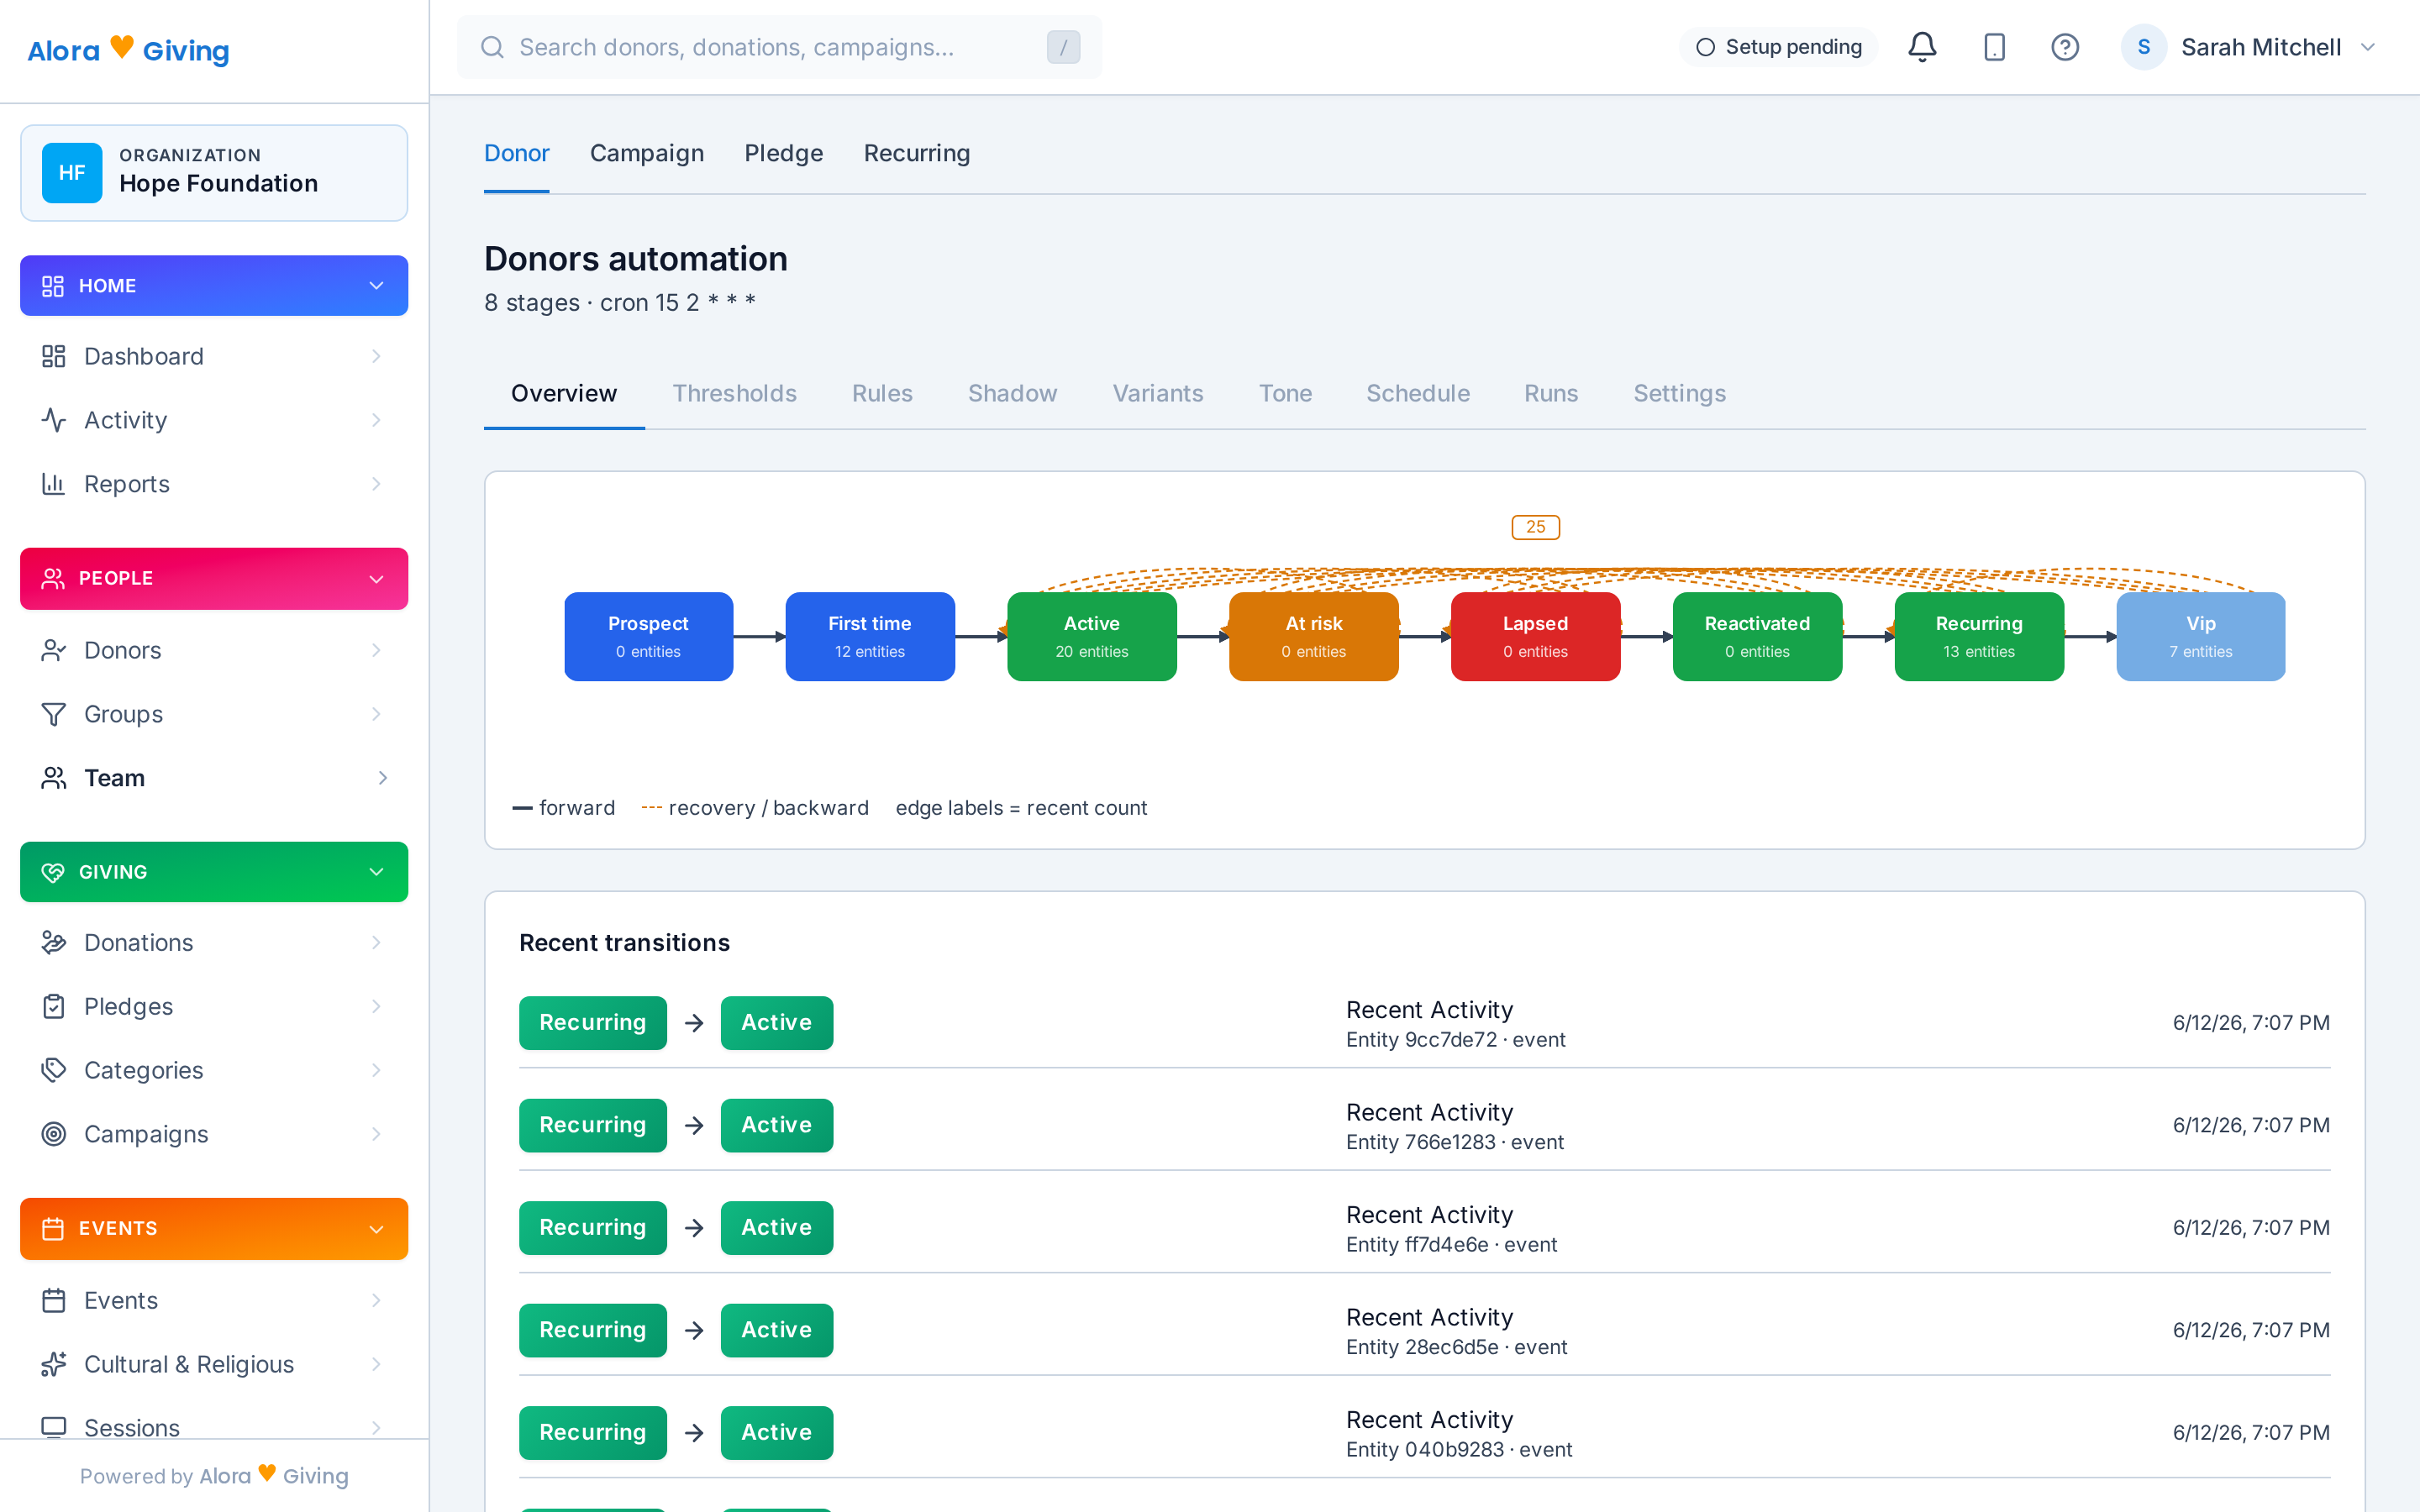Click the Donations hand-heart icon
Image resolution: width=2420 pixels, height=1512 pixels.
tap(53, 942)
